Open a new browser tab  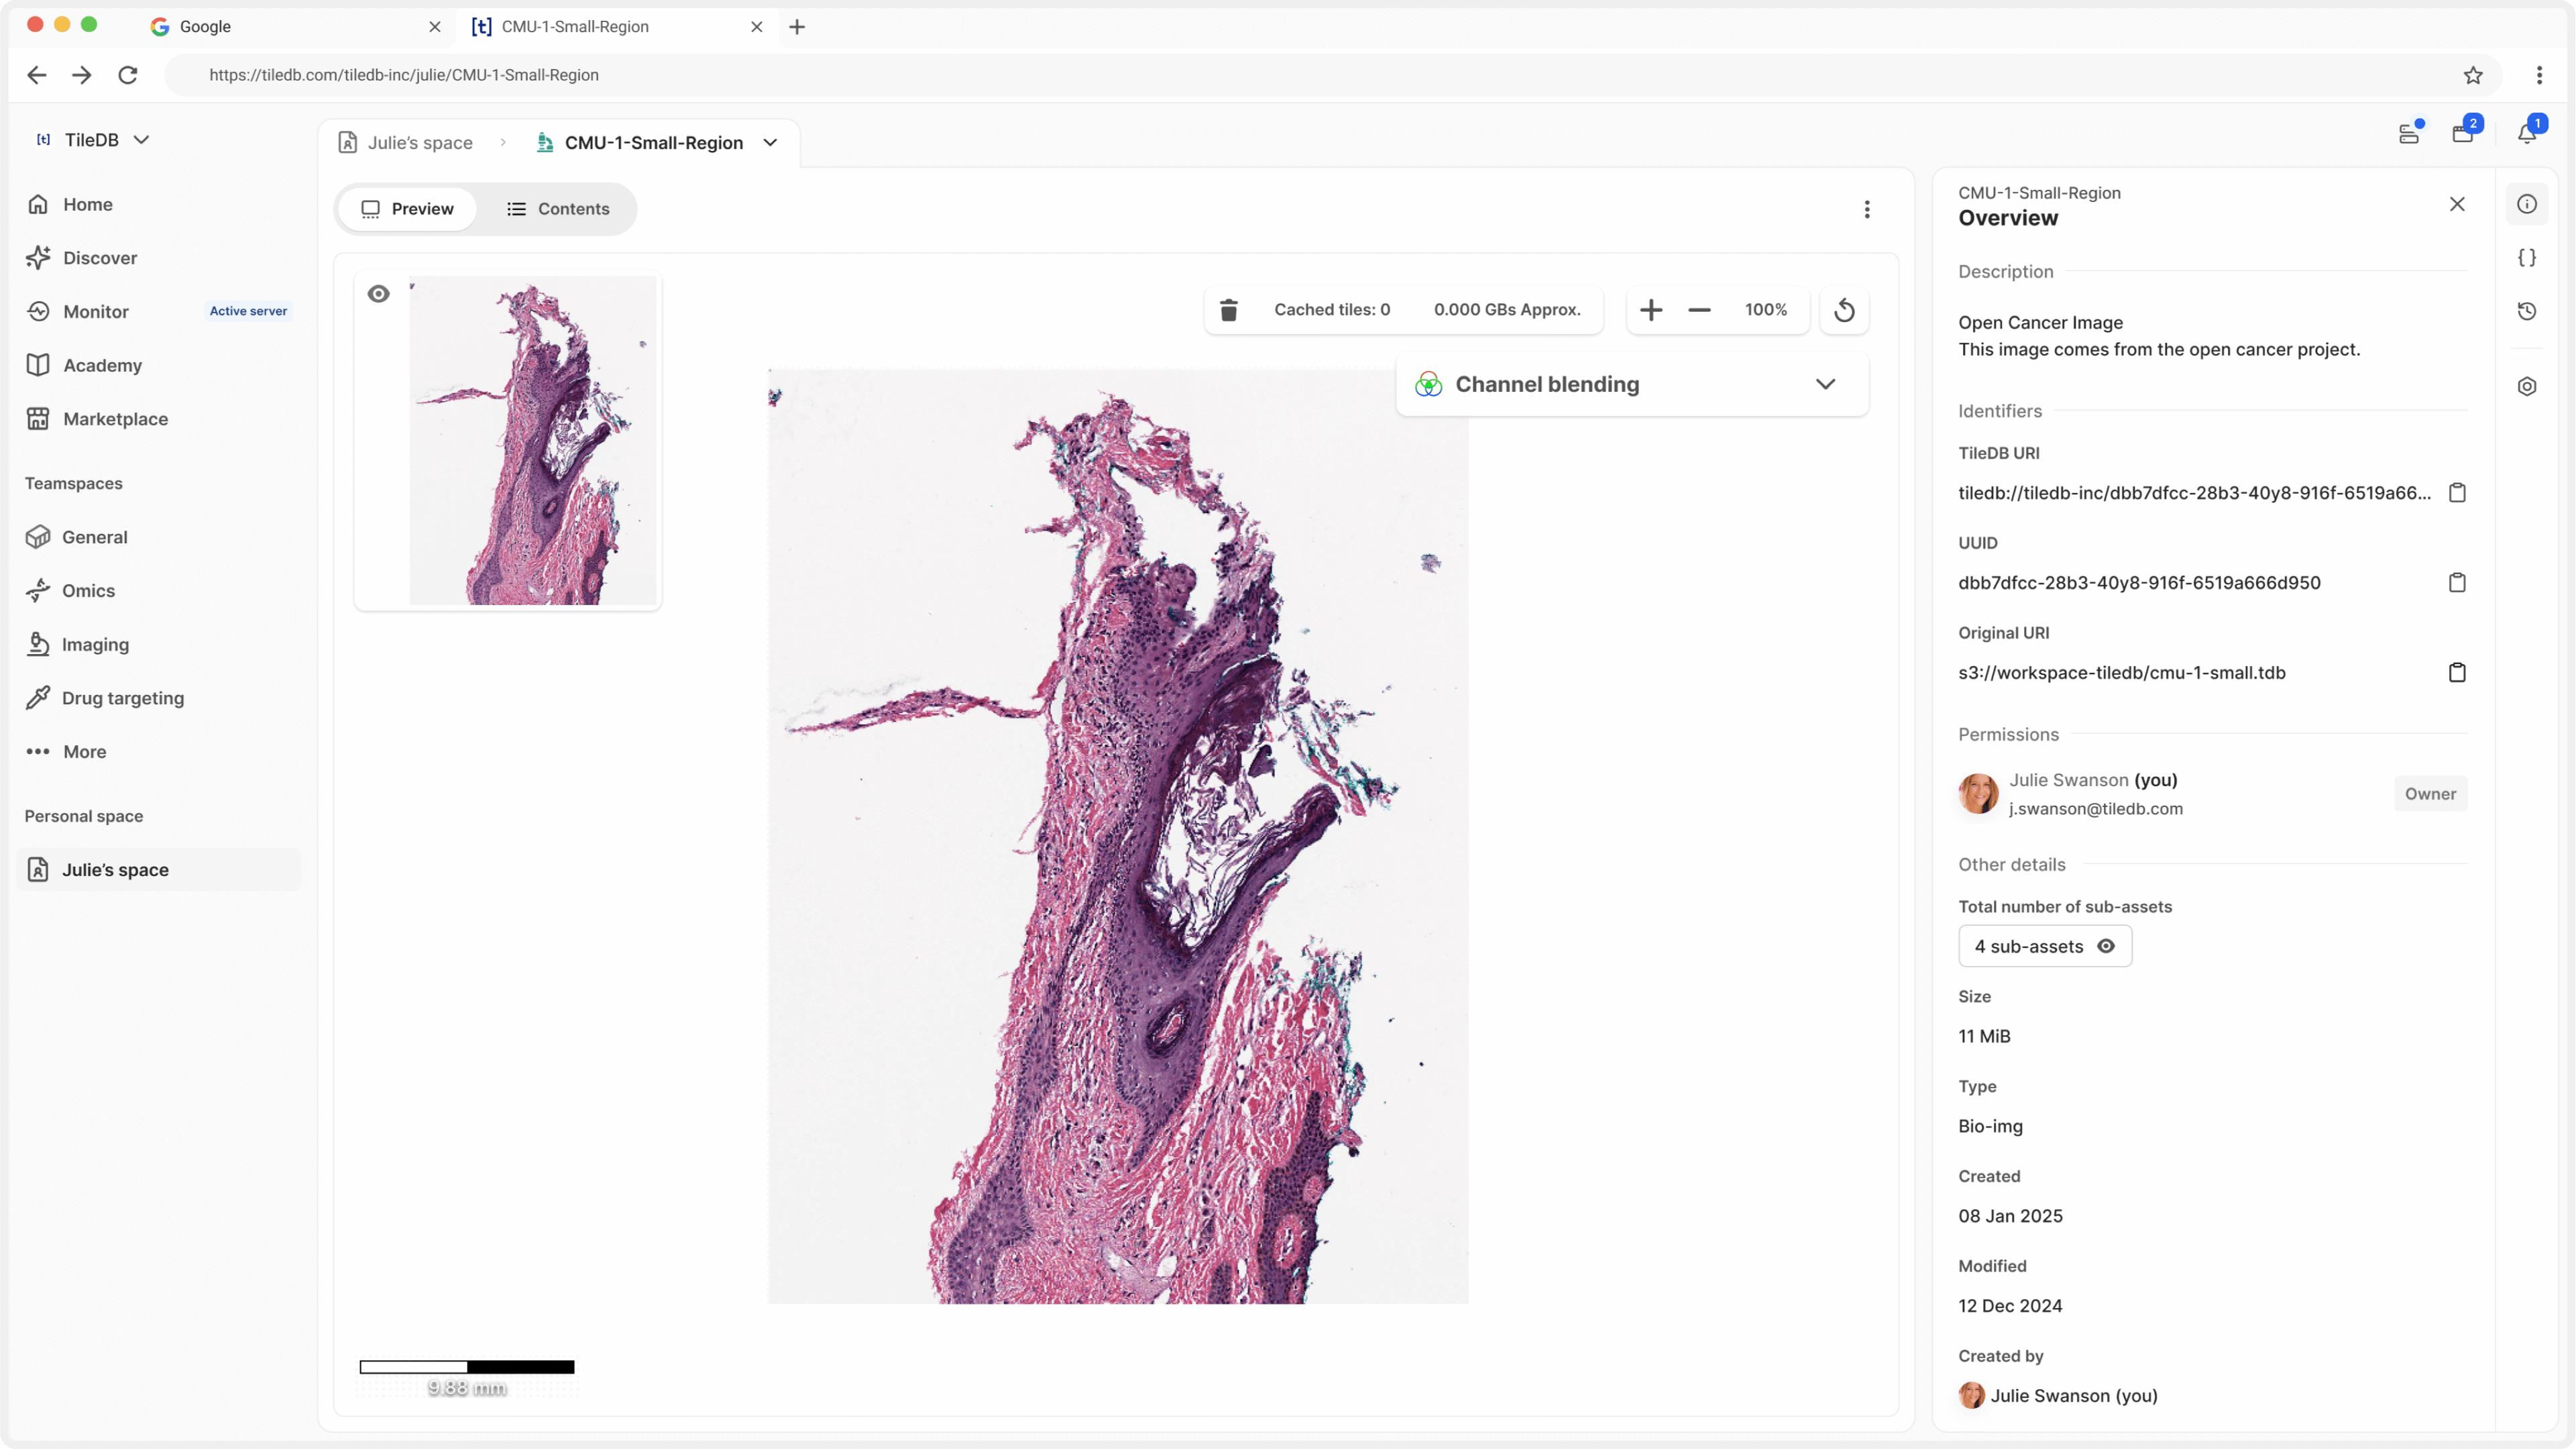pyautogui.click(x=797, y=27)
